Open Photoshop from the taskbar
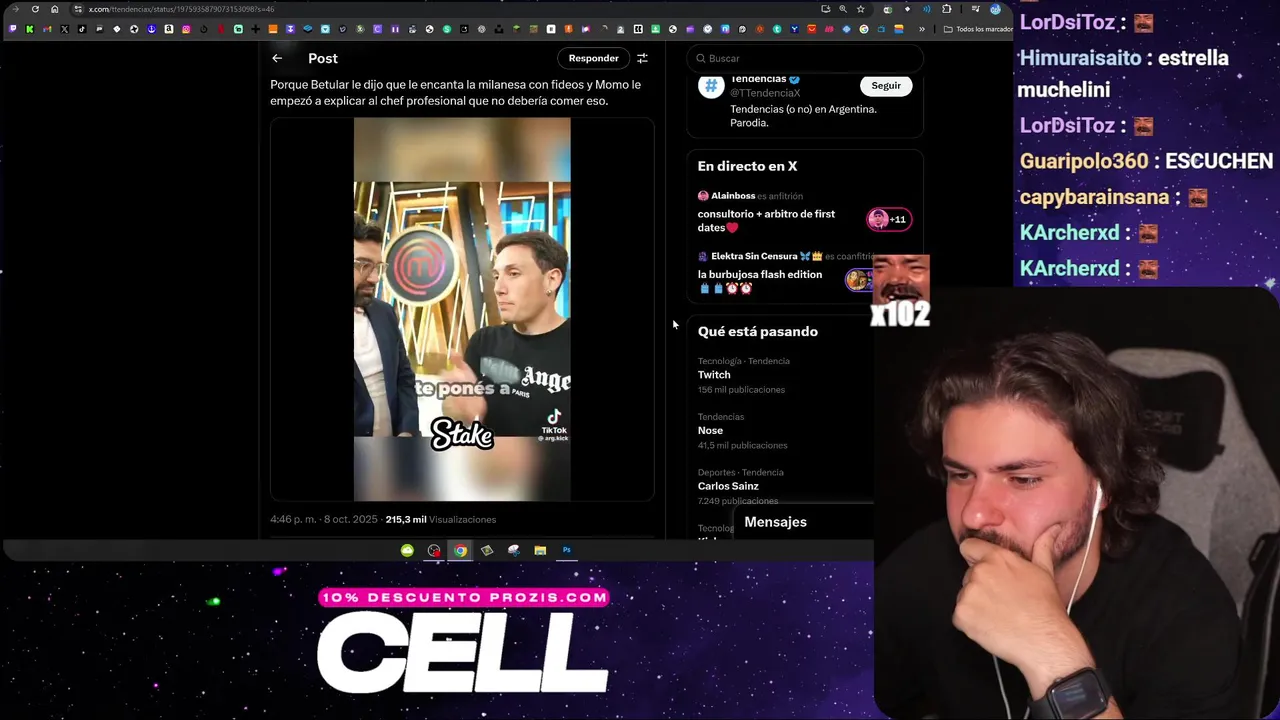1280x720 pixels. (566, 550)
